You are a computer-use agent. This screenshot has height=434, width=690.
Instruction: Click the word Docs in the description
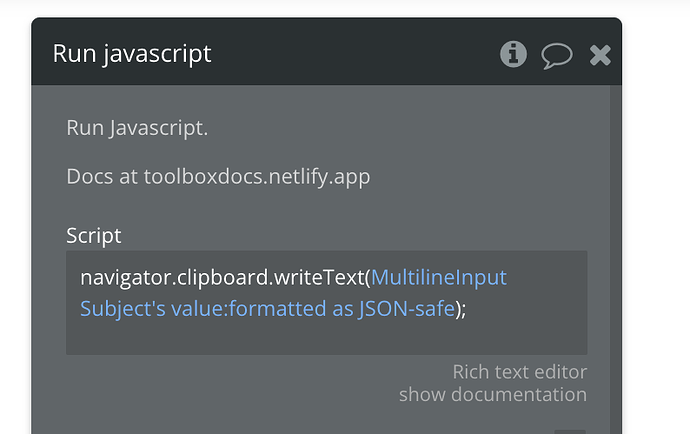click(88, 177)
